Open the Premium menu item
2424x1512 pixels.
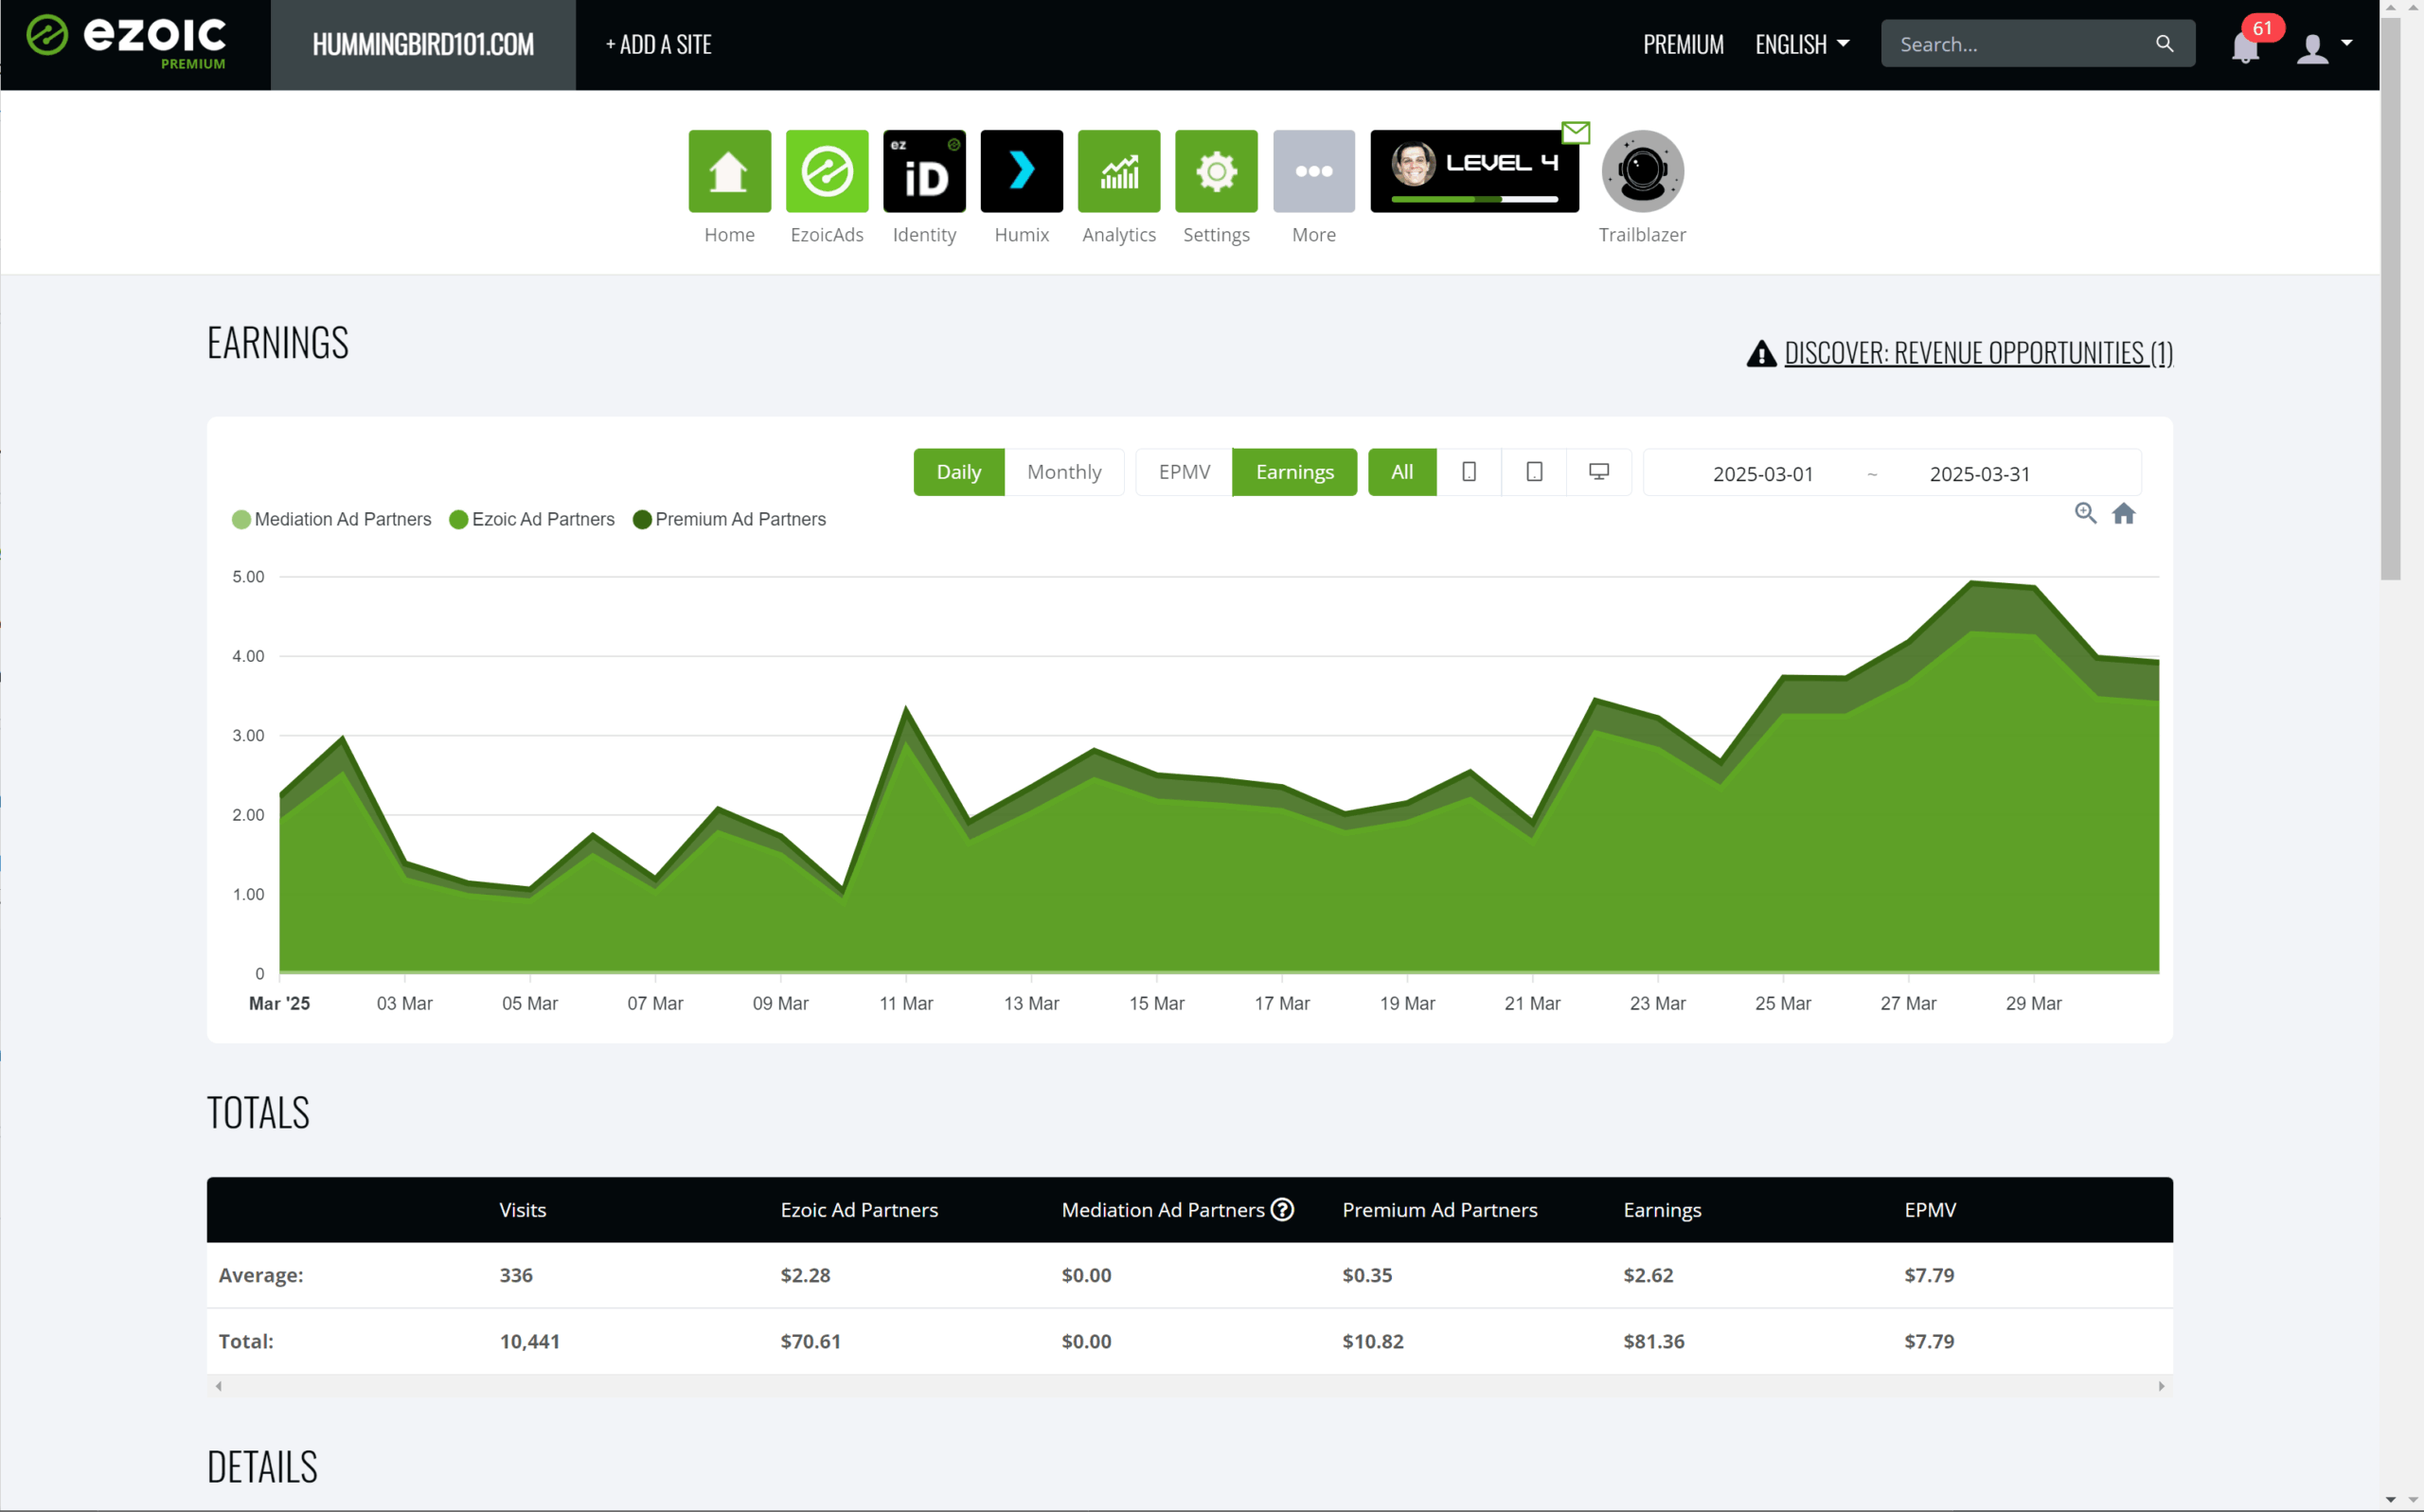pos(1683,45)
